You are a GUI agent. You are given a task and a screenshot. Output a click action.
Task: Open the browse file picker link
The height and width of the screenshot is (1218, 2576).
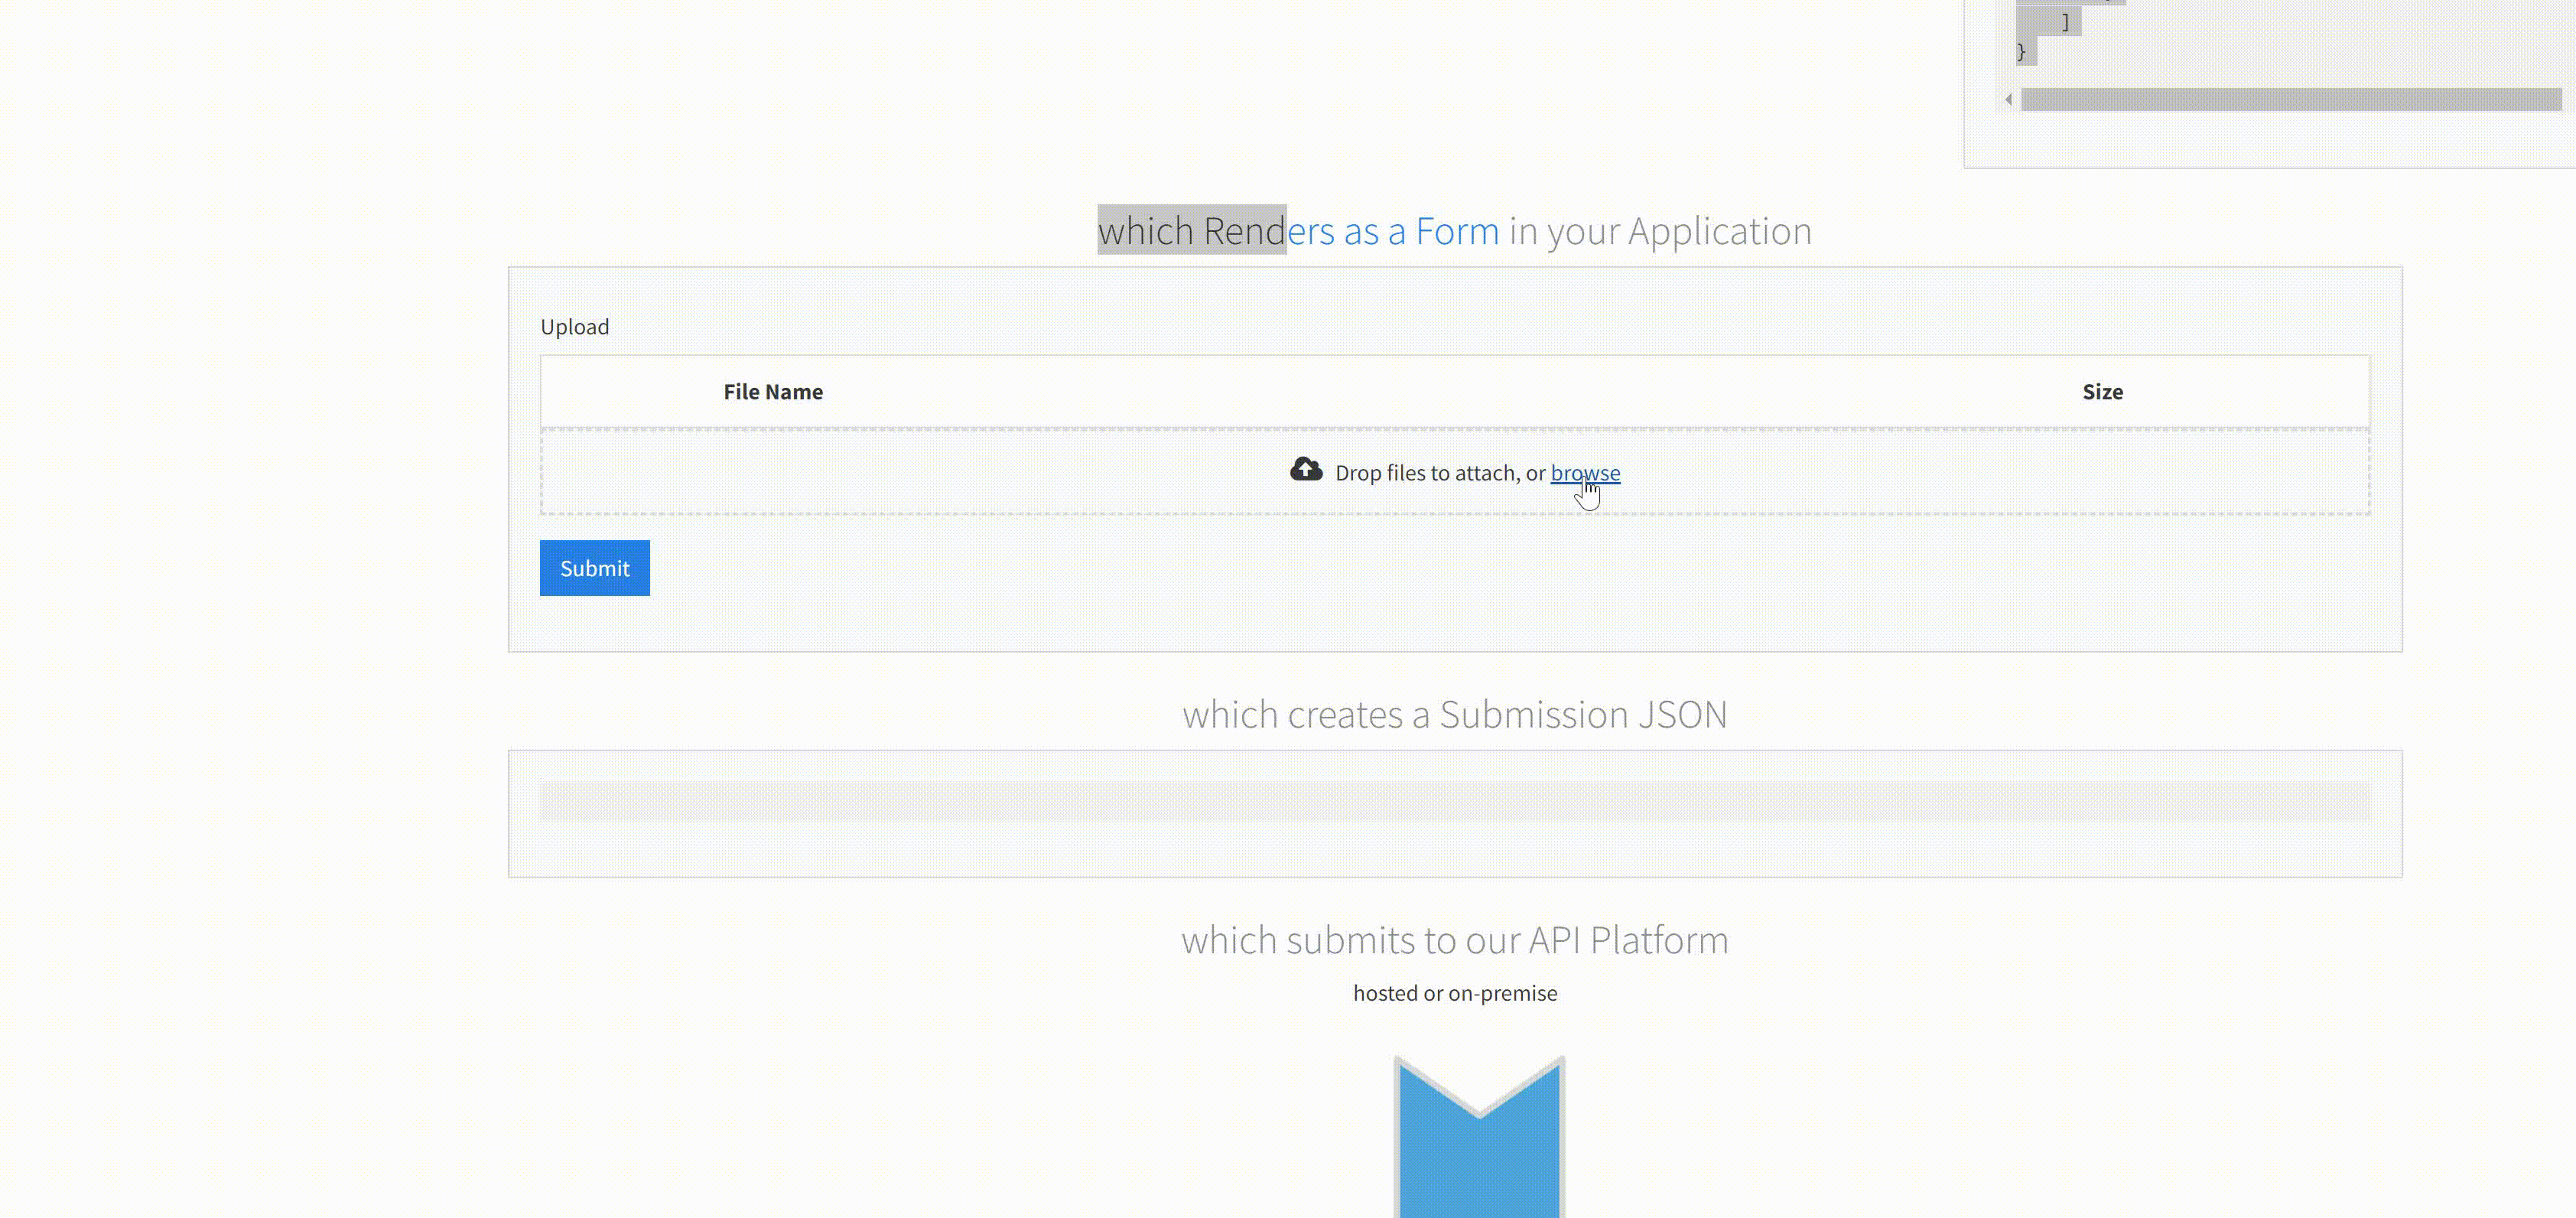pyautogui.click(x=1585, y=472)
